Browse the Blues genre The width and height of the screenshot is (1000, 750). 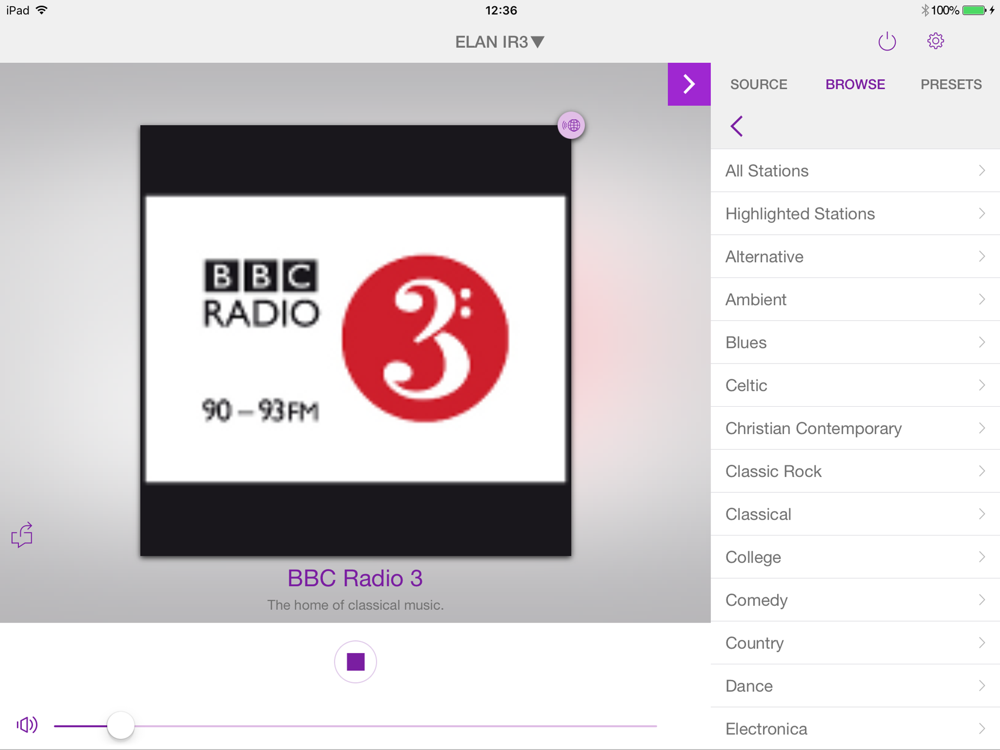point(855,342)
